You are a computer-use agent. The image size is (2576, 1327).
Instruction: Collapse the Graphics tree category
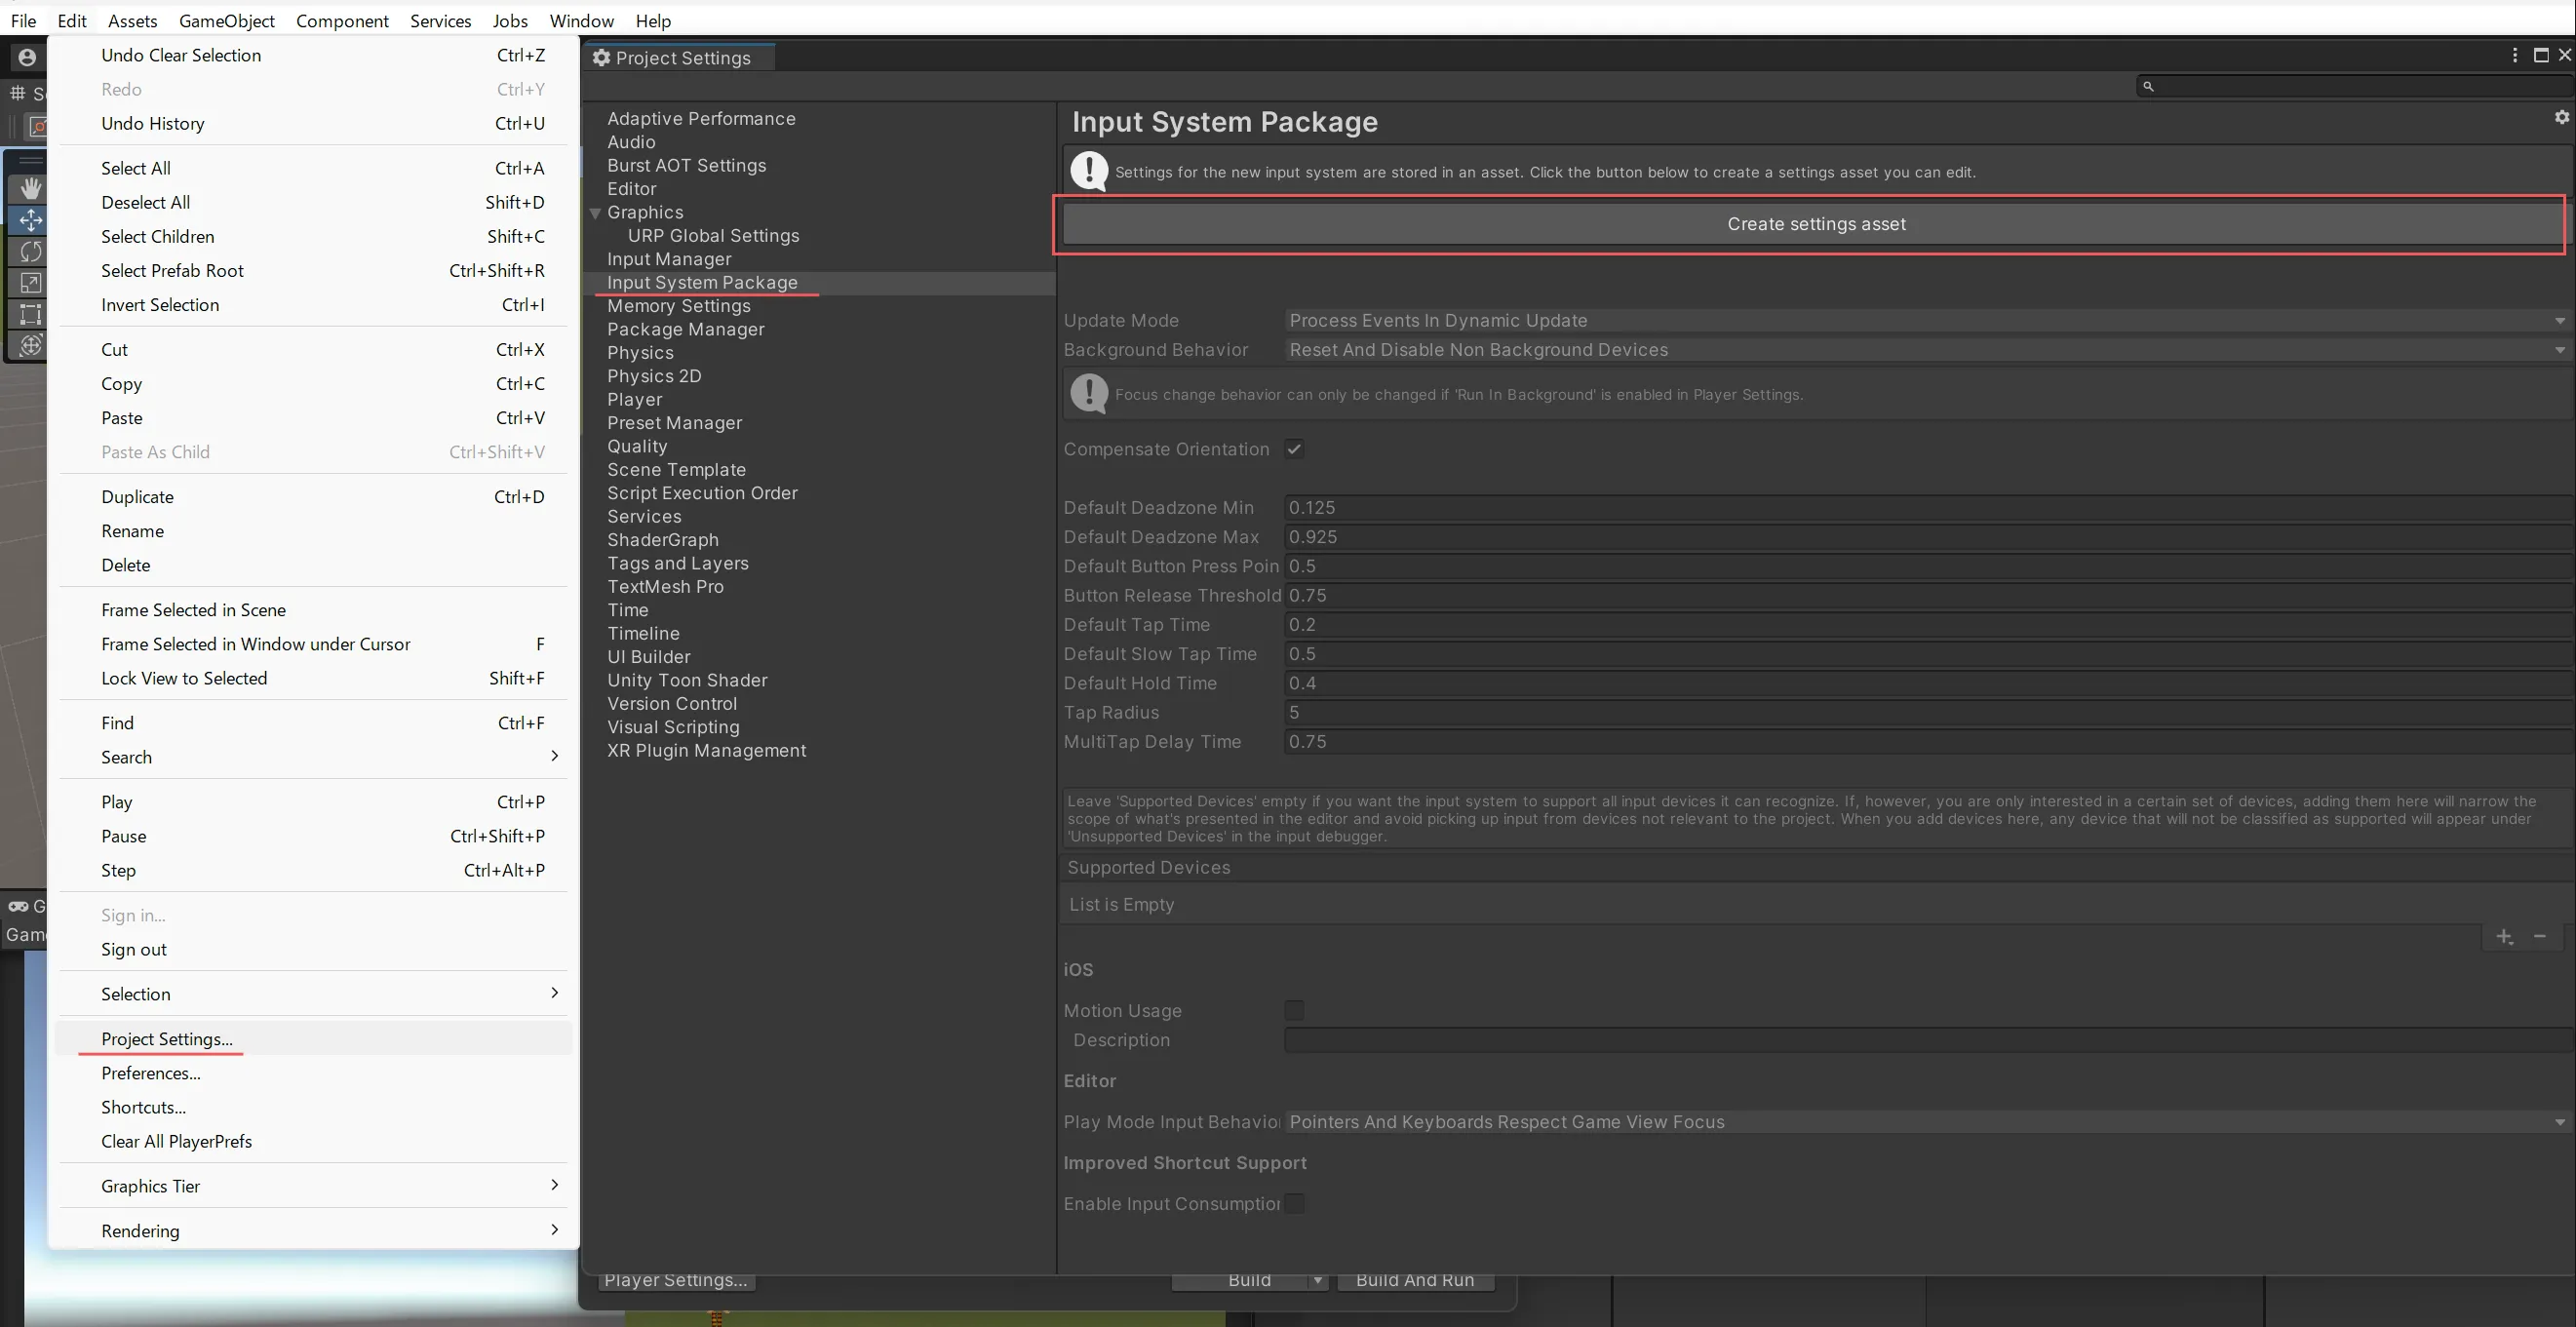pyautogui.click(x=596, y=213)
